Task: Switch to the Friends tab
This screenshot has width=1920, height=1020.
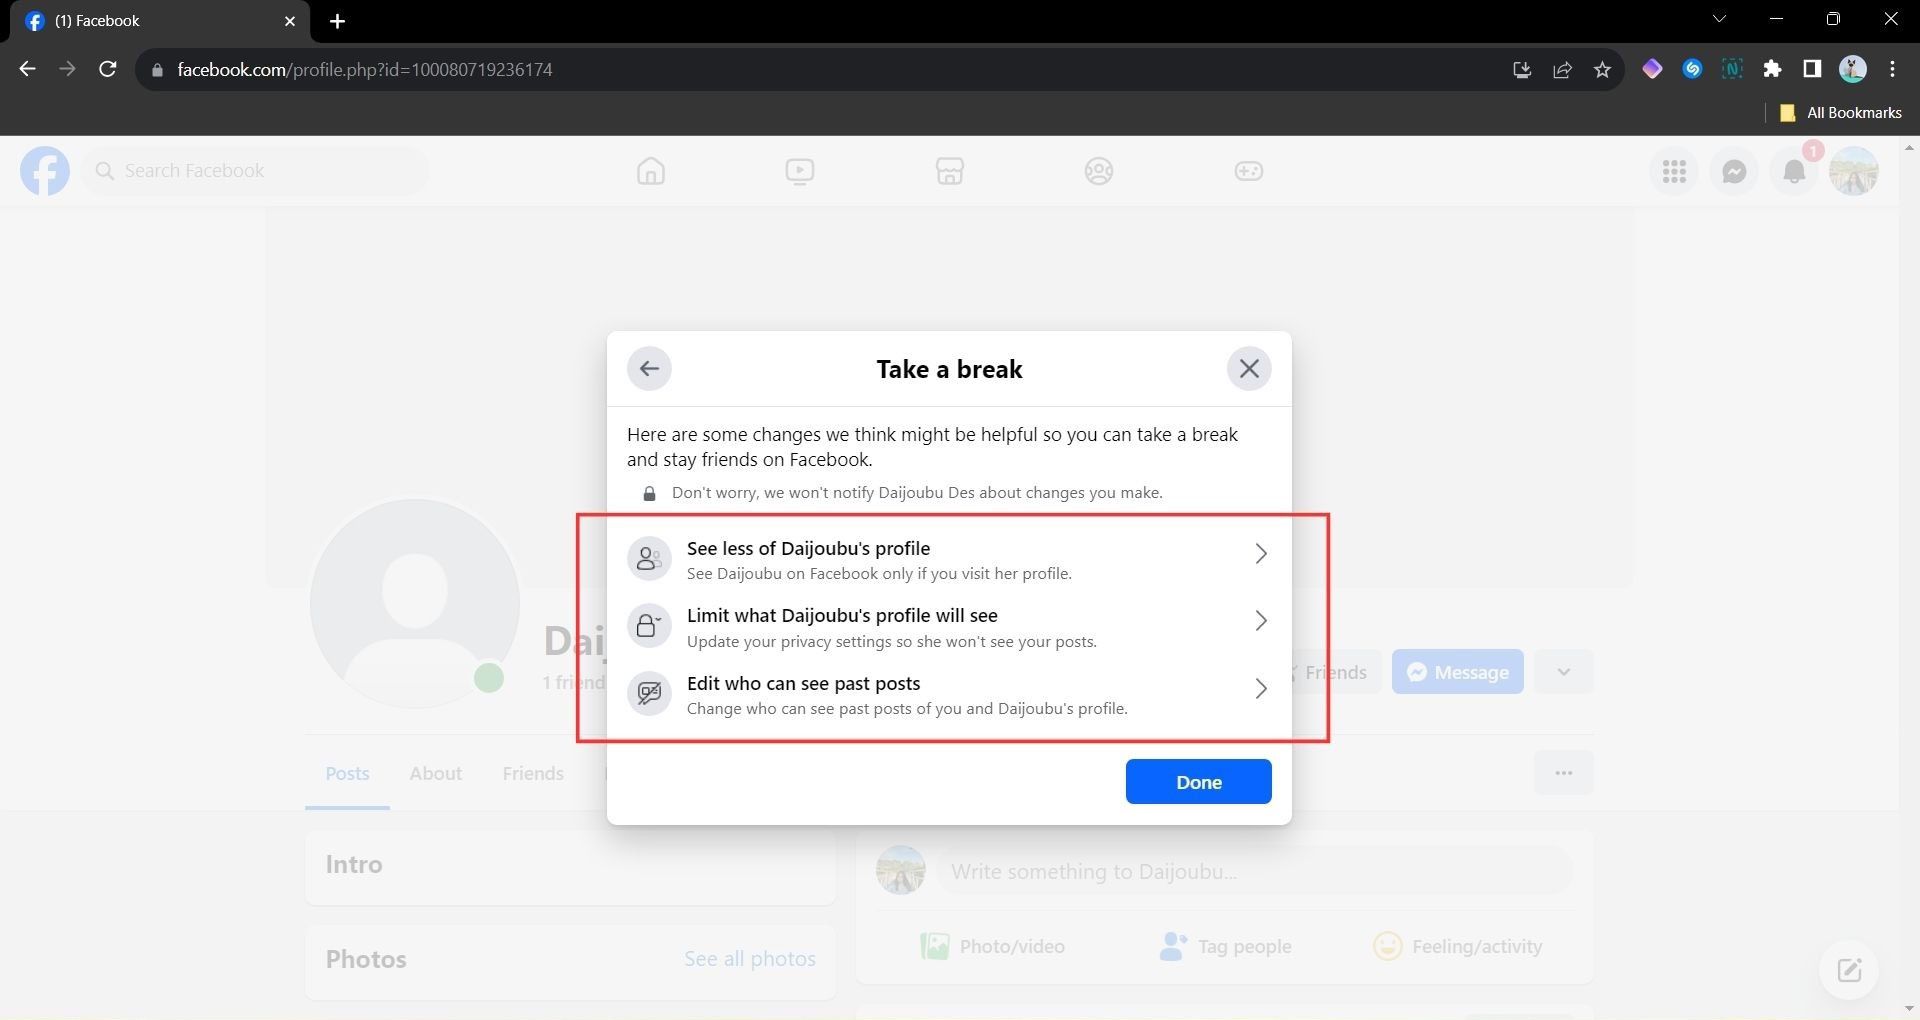Action: [x=533, y=774]
